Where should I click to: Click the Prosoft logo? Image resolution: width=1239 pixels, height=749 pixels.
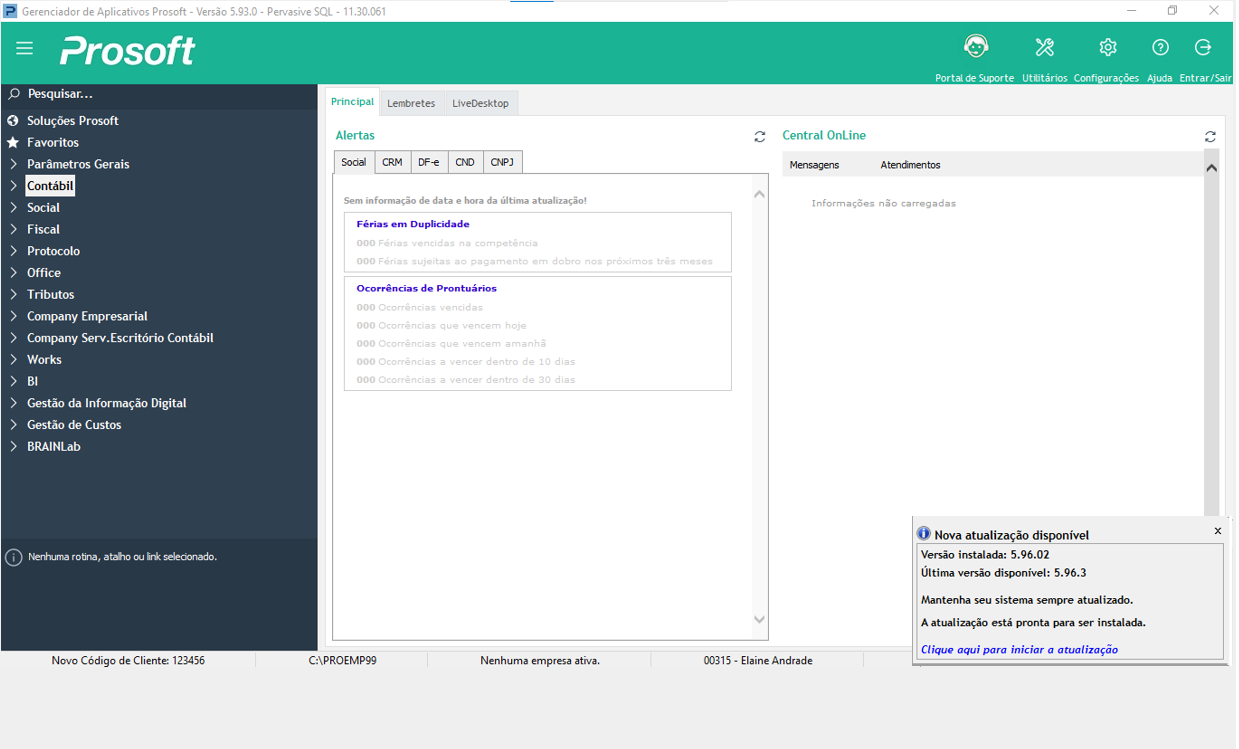coord(127,50)
